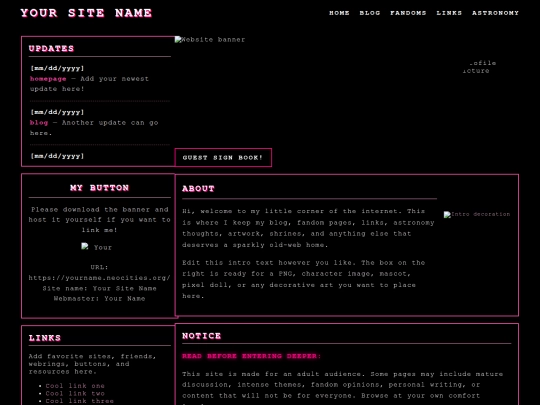This screenshot has height=405, width=540.
Task: Open Cool link one
Action: click(75, 386)
